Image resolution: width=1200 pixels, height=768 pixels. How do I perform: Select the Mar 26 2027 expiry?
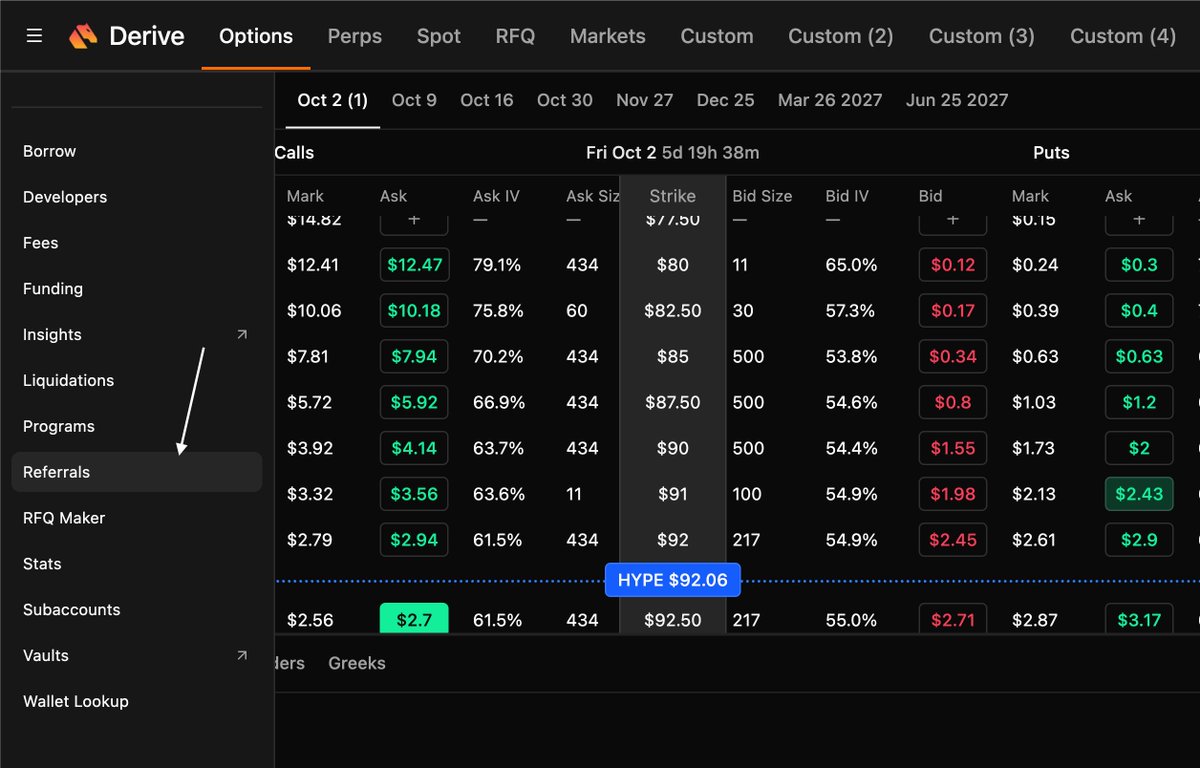pyautogui.click(x=830, y=100)
